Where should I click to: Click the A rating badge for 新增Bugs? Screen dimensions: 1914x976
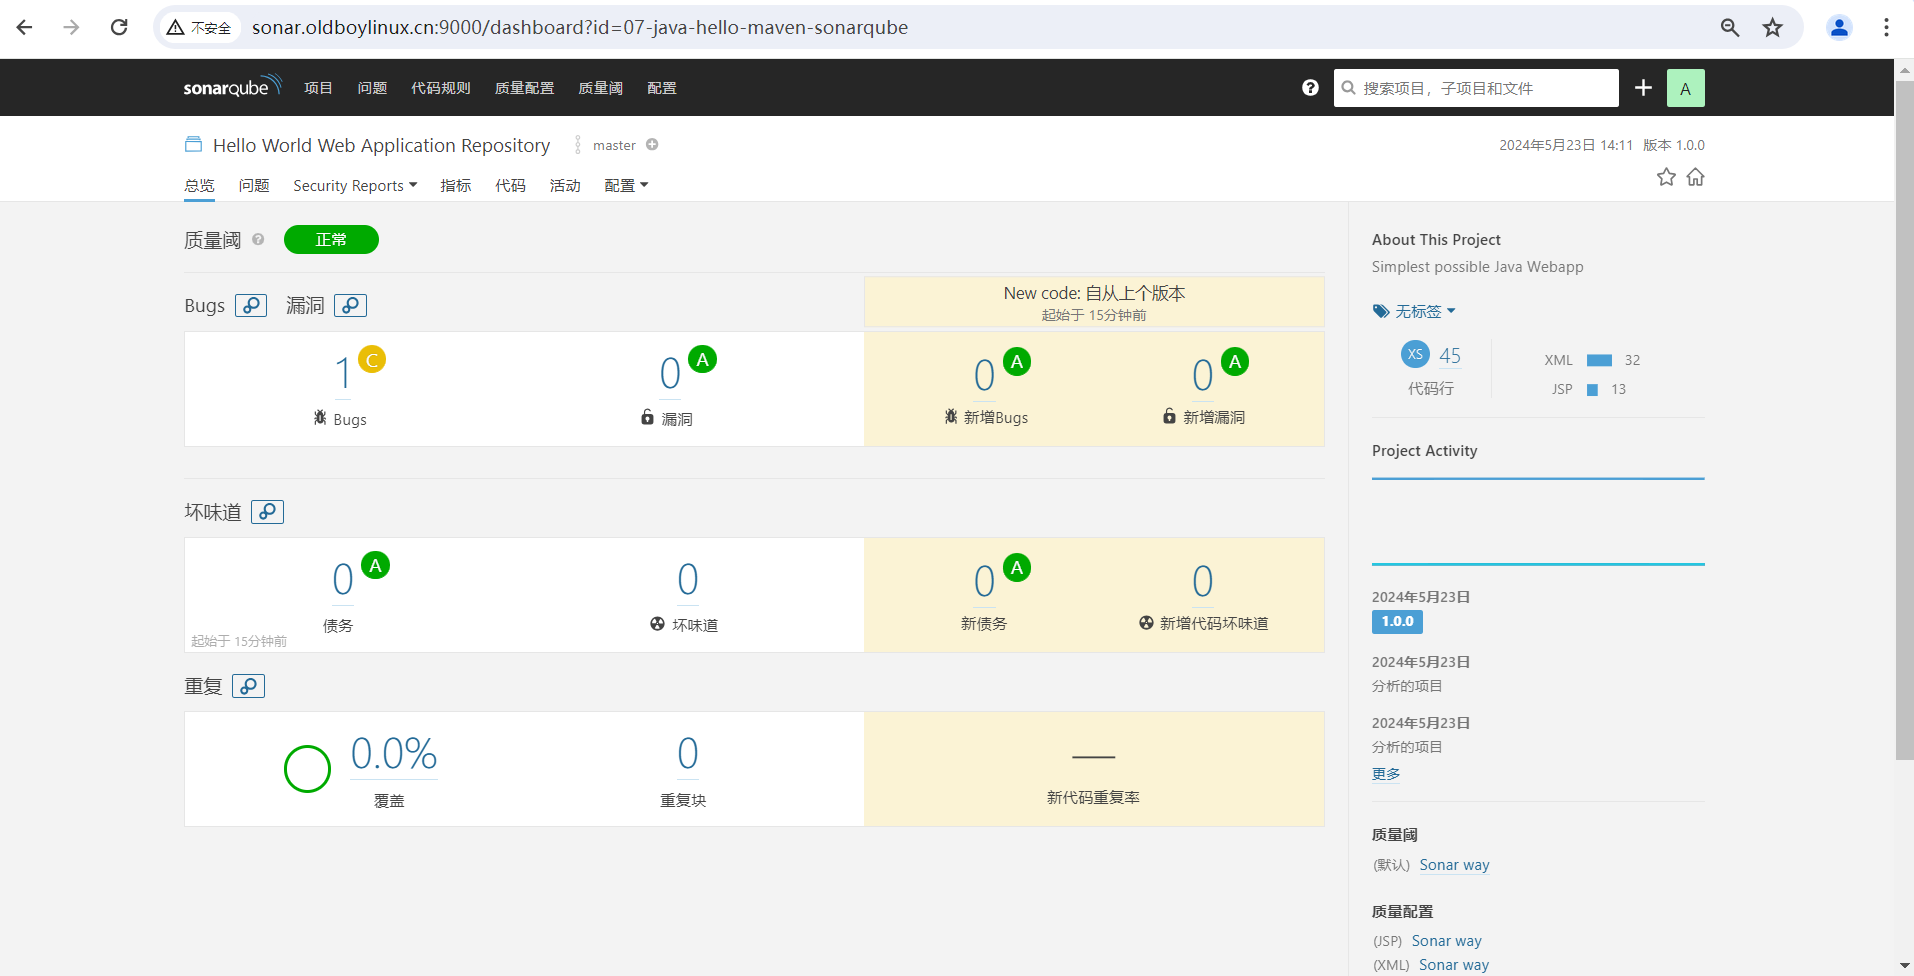pos(1017,362)
